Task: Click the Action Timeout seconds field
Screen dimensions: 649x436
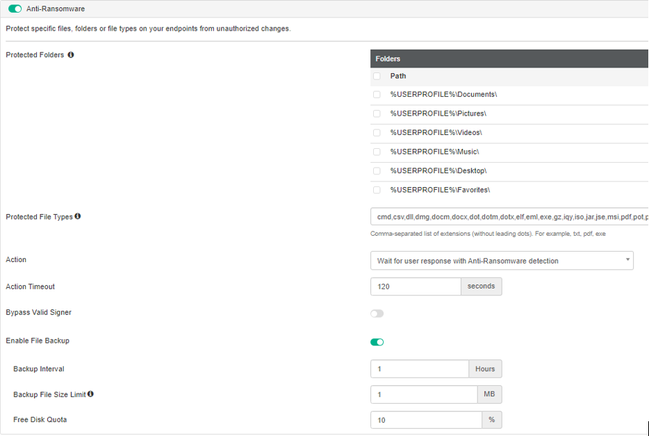Action: 415,287
